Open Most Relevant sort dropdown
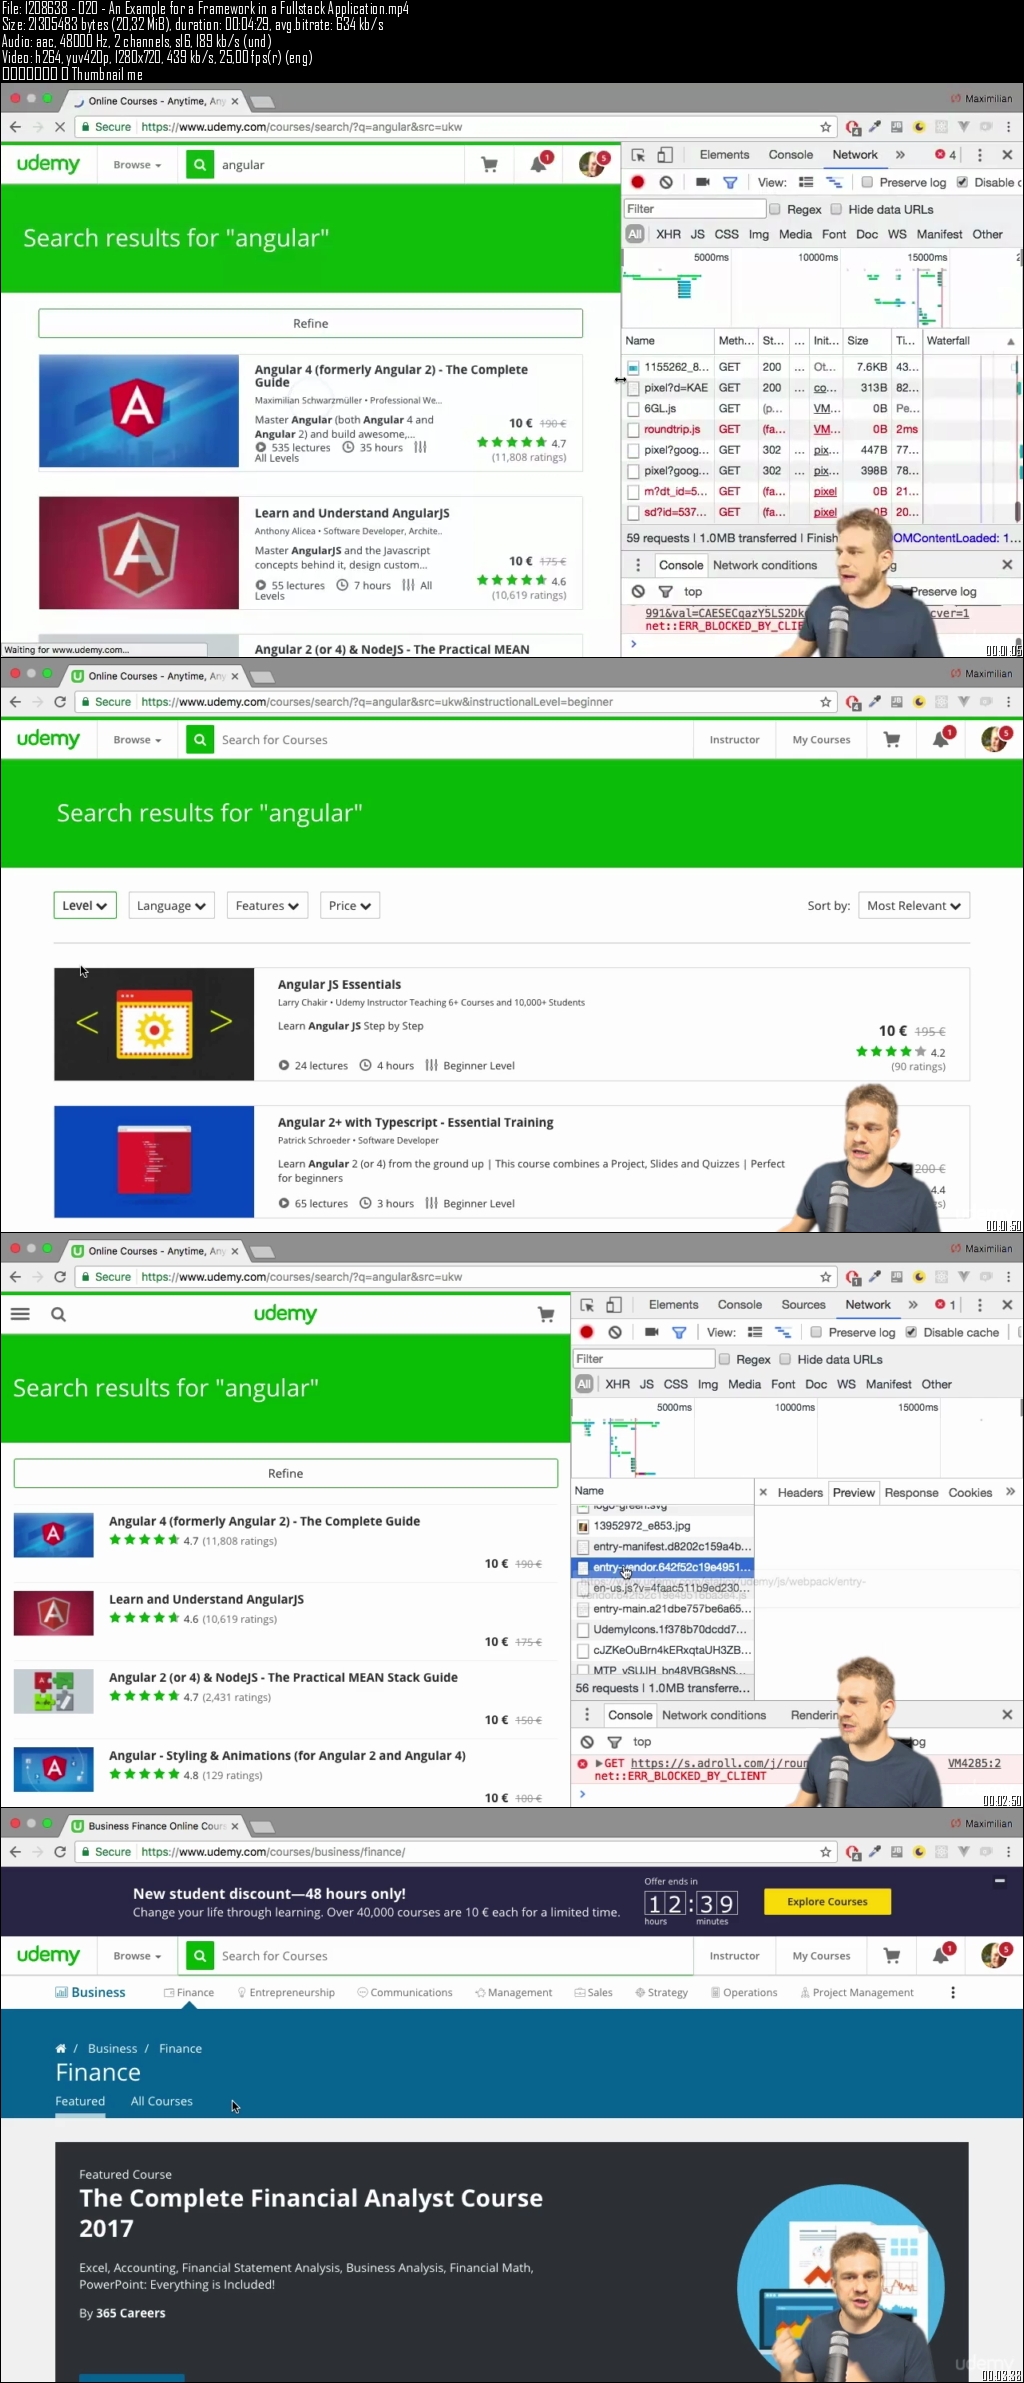1024x2383 pixels. coord(914,906)
